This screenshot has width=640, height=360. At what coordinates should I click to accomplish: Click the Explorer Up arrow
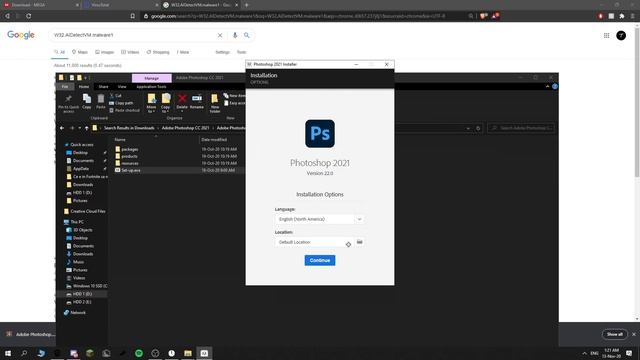tap(87, 128)
